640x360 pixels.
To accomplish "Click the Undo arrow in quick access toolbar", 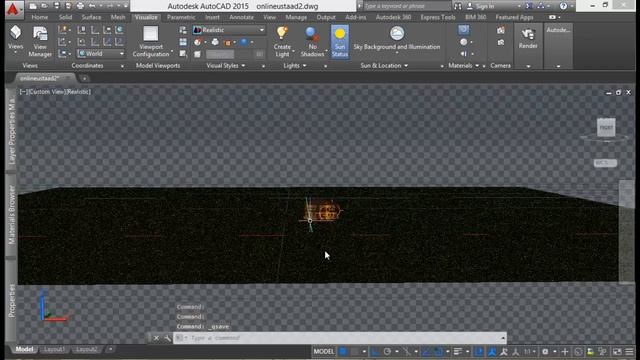I will coord(92,6).
